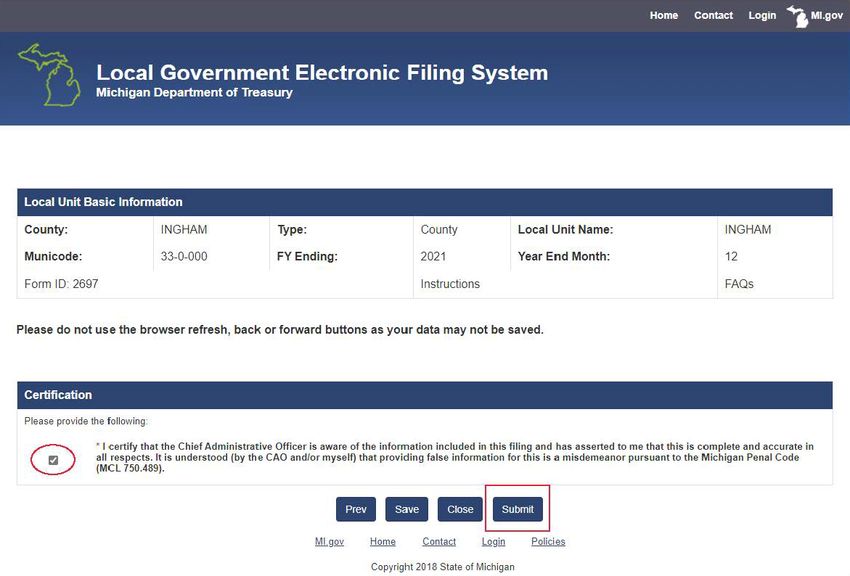Click the Close button
This screenshot has width=850, height=576.
[460, 509]
